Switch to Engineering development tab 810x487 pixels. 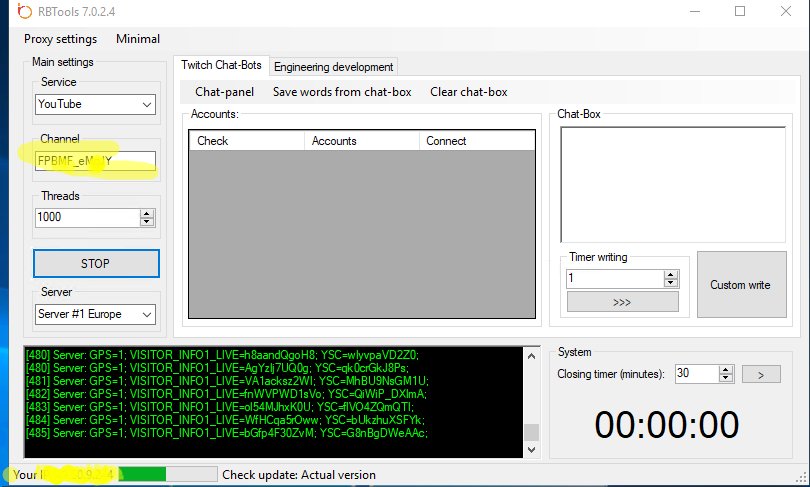(333, 67)
